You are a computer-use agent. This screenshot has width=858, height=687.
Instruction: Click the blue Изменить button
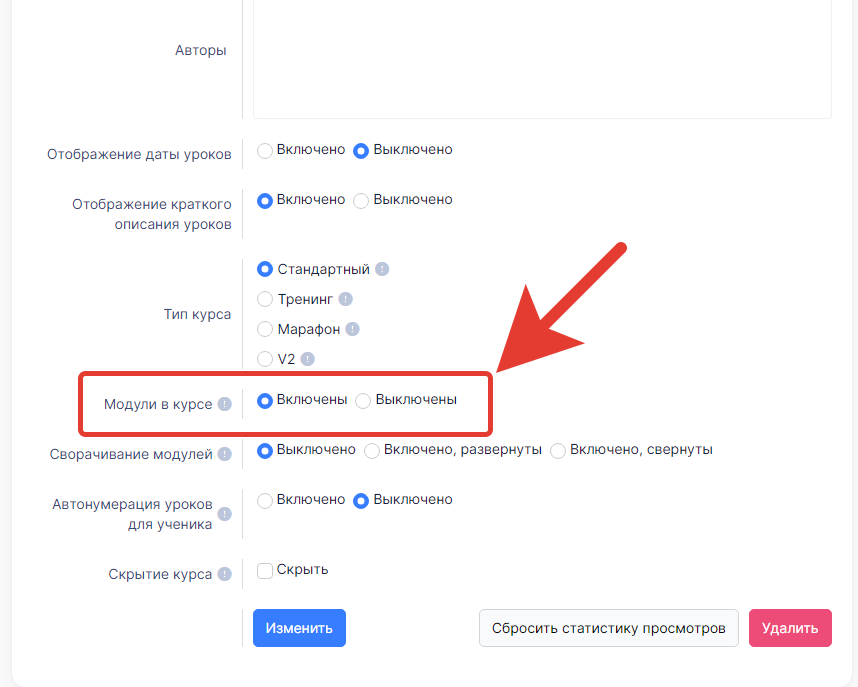coord(299,628)
